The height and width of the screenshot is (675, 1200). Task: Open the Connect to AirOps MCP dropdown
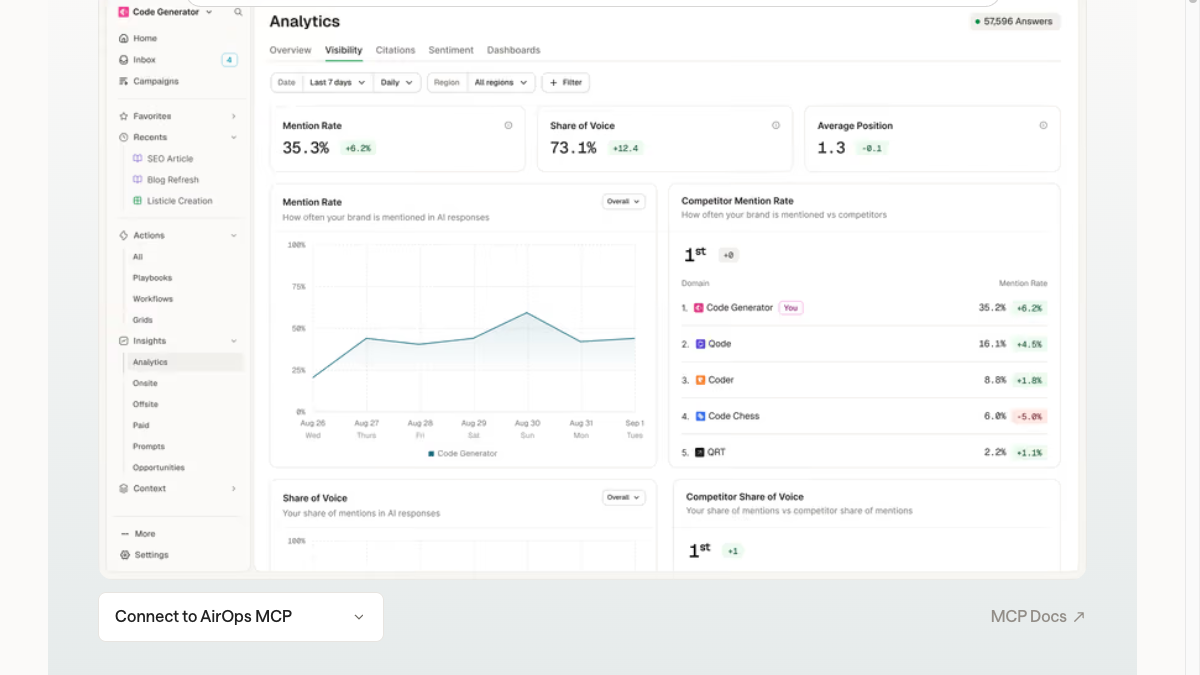click(241, 617)
